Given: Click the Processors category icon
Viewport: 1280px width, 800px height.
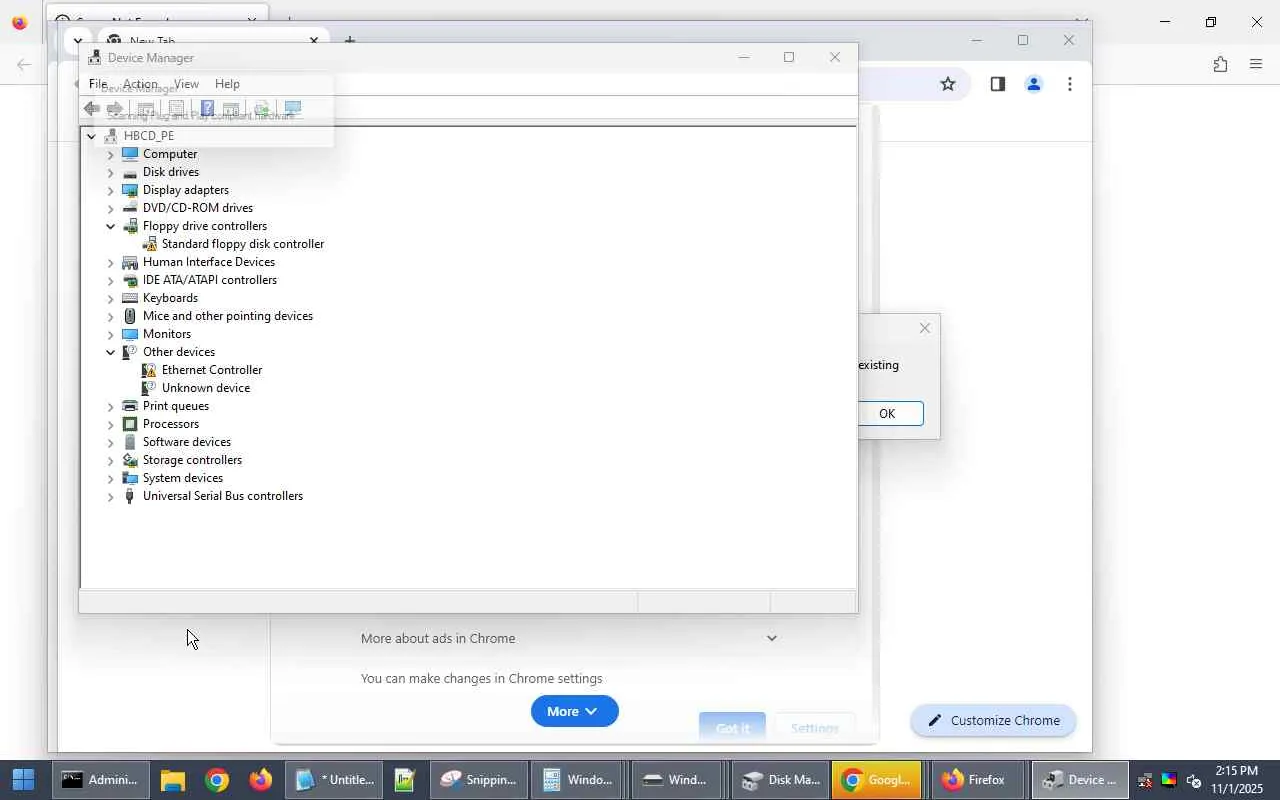Looking at the screenshot, I should (x=130, y=424).
